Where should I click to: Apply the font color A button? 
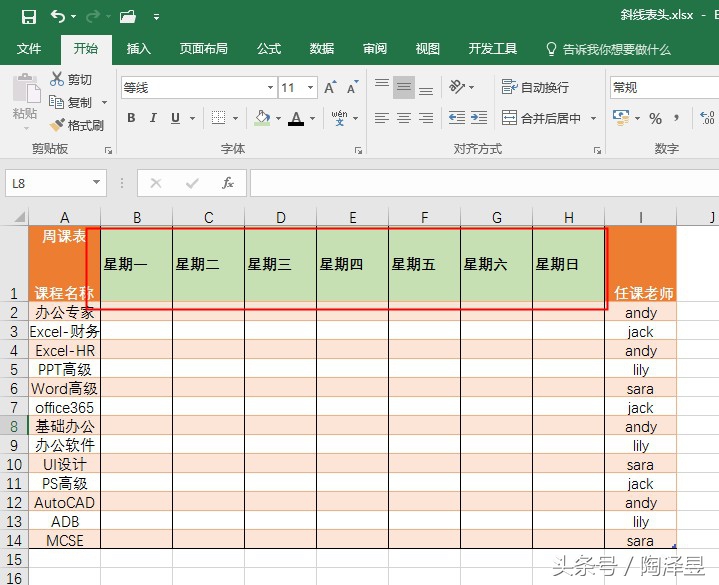tap(296, 118)
